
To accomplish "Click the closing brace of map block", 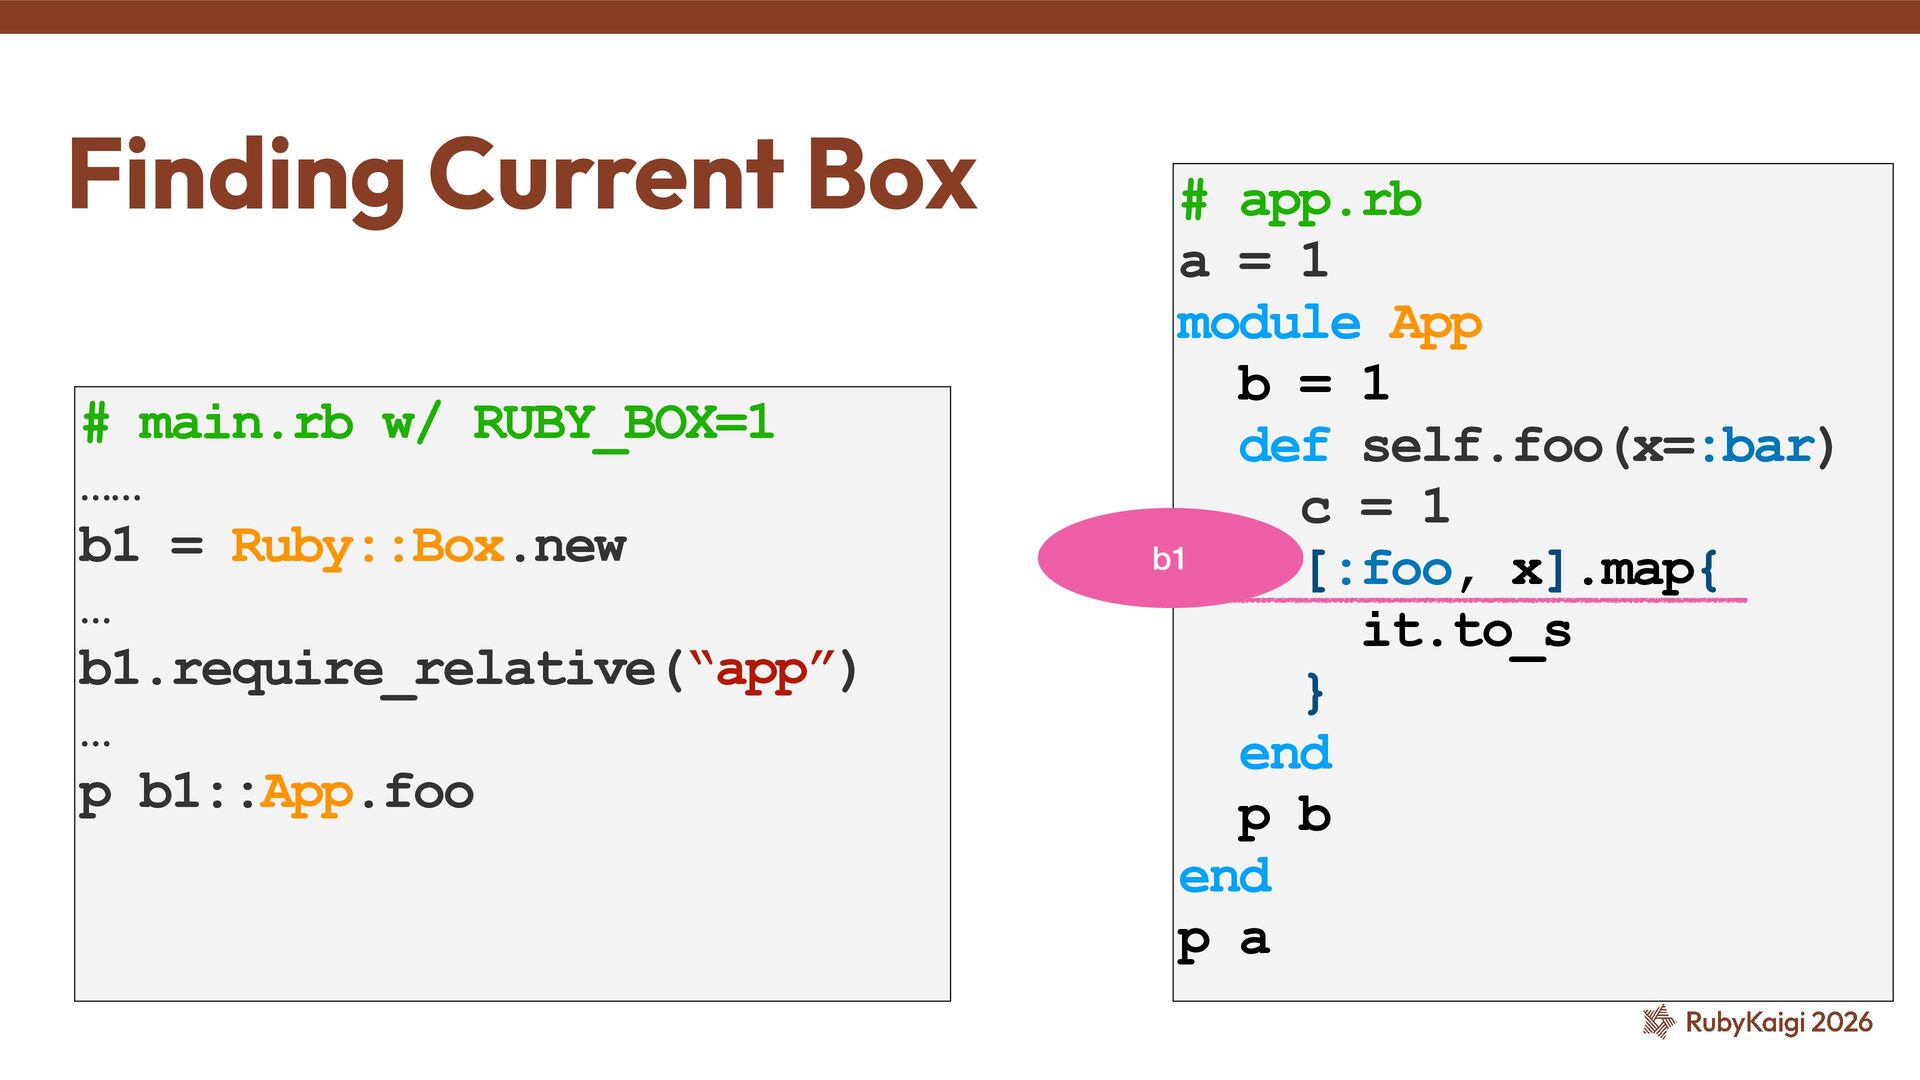I will click(x=1315, y=692).
